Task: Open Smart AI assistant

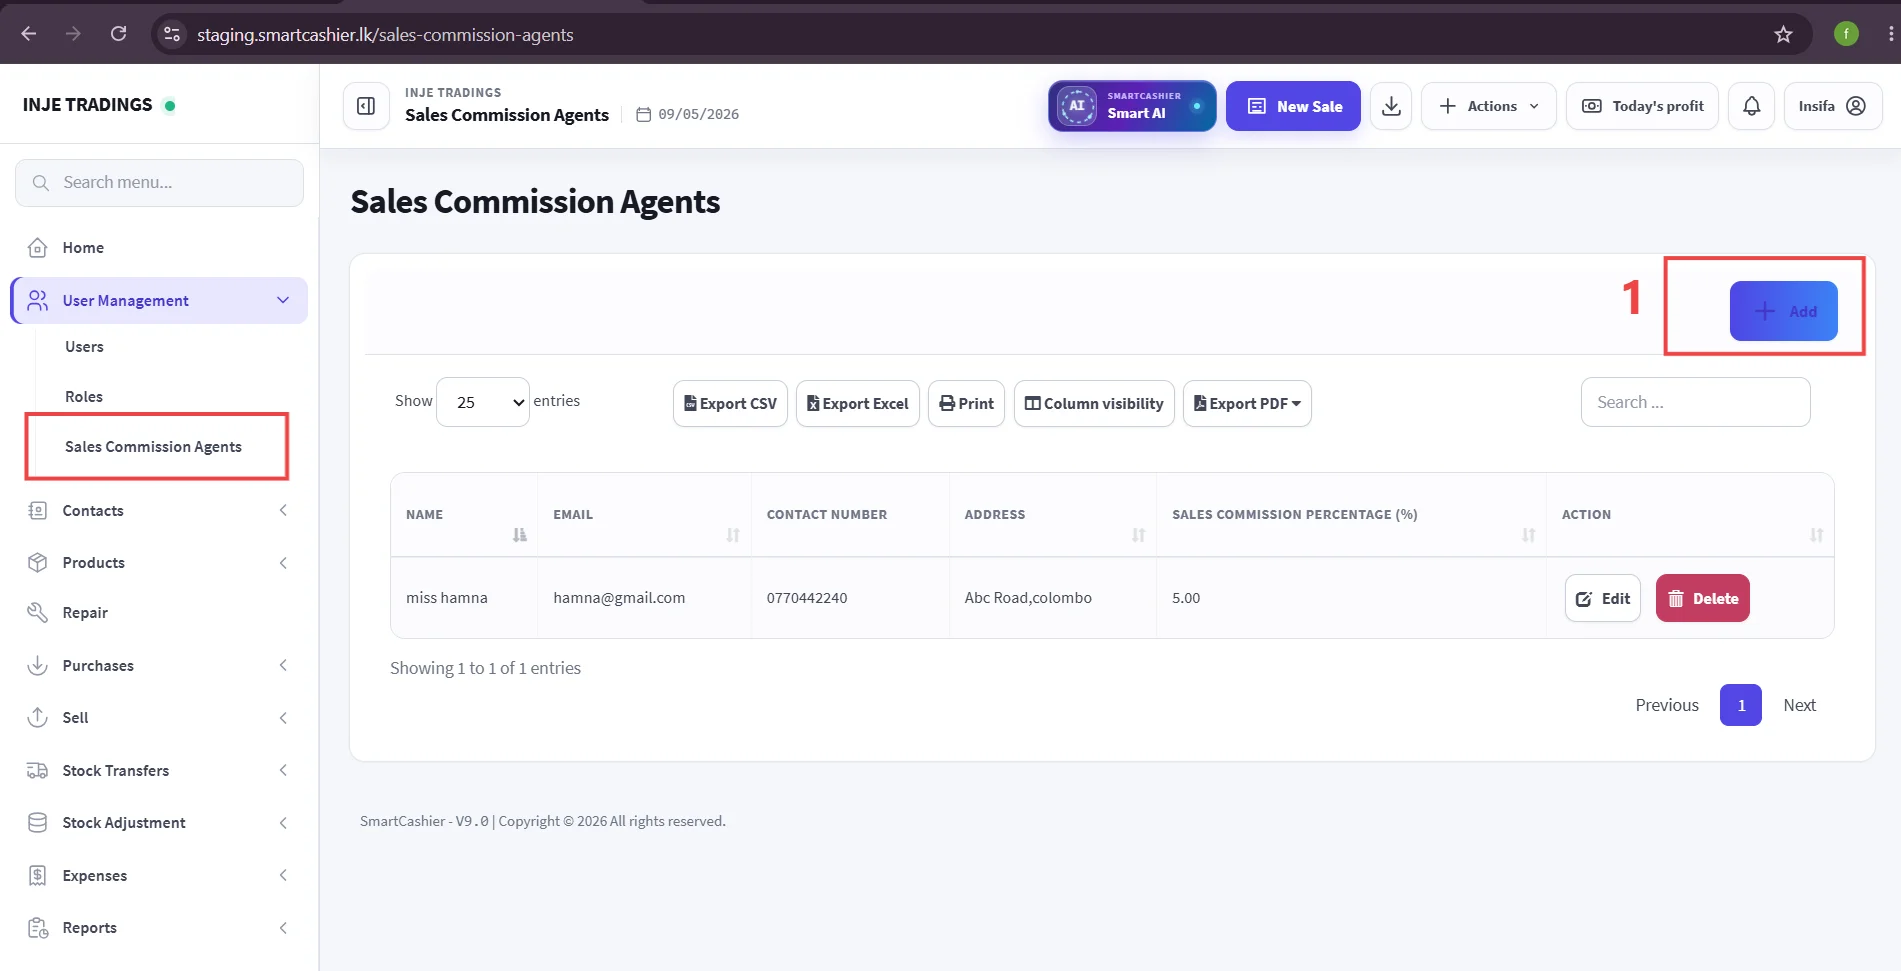Action: click(x=1132, y=106)
